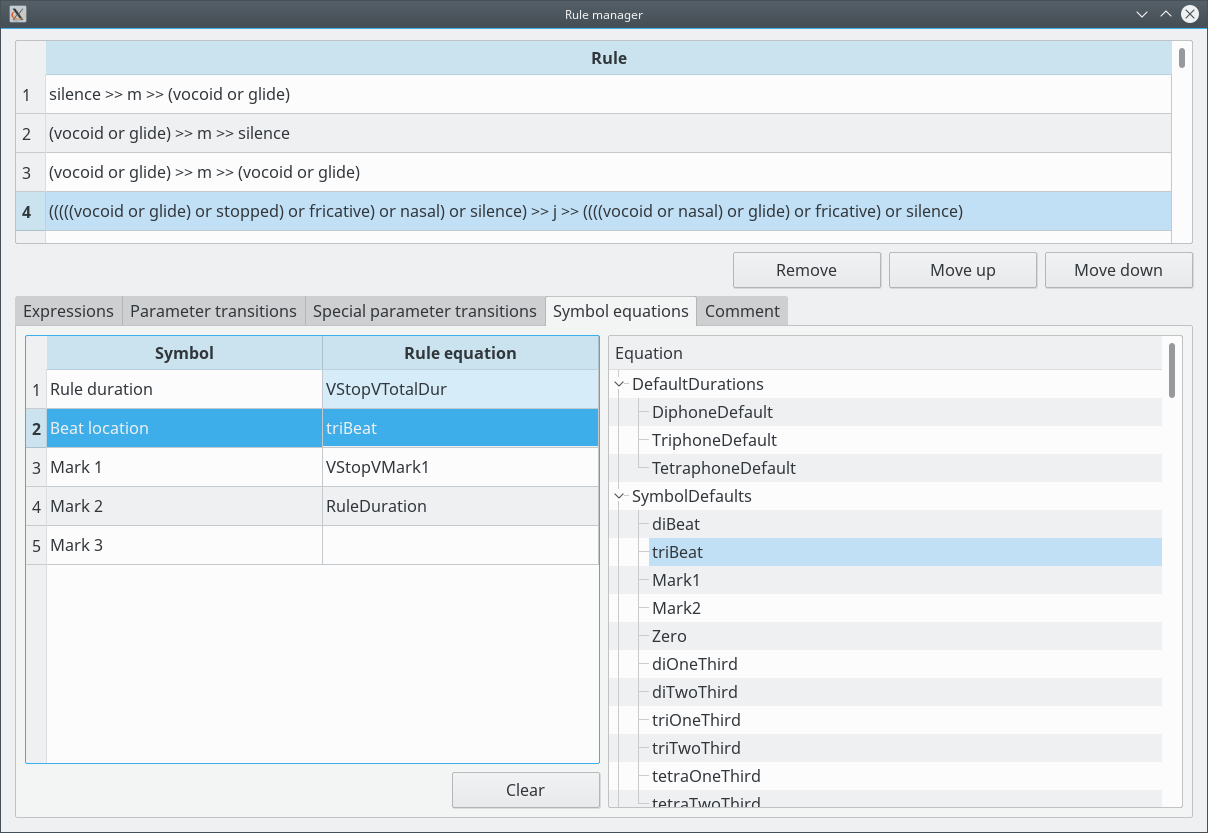
Task: Click the 'RuleDuration' equation cell
Action: [x=460, y=506]
